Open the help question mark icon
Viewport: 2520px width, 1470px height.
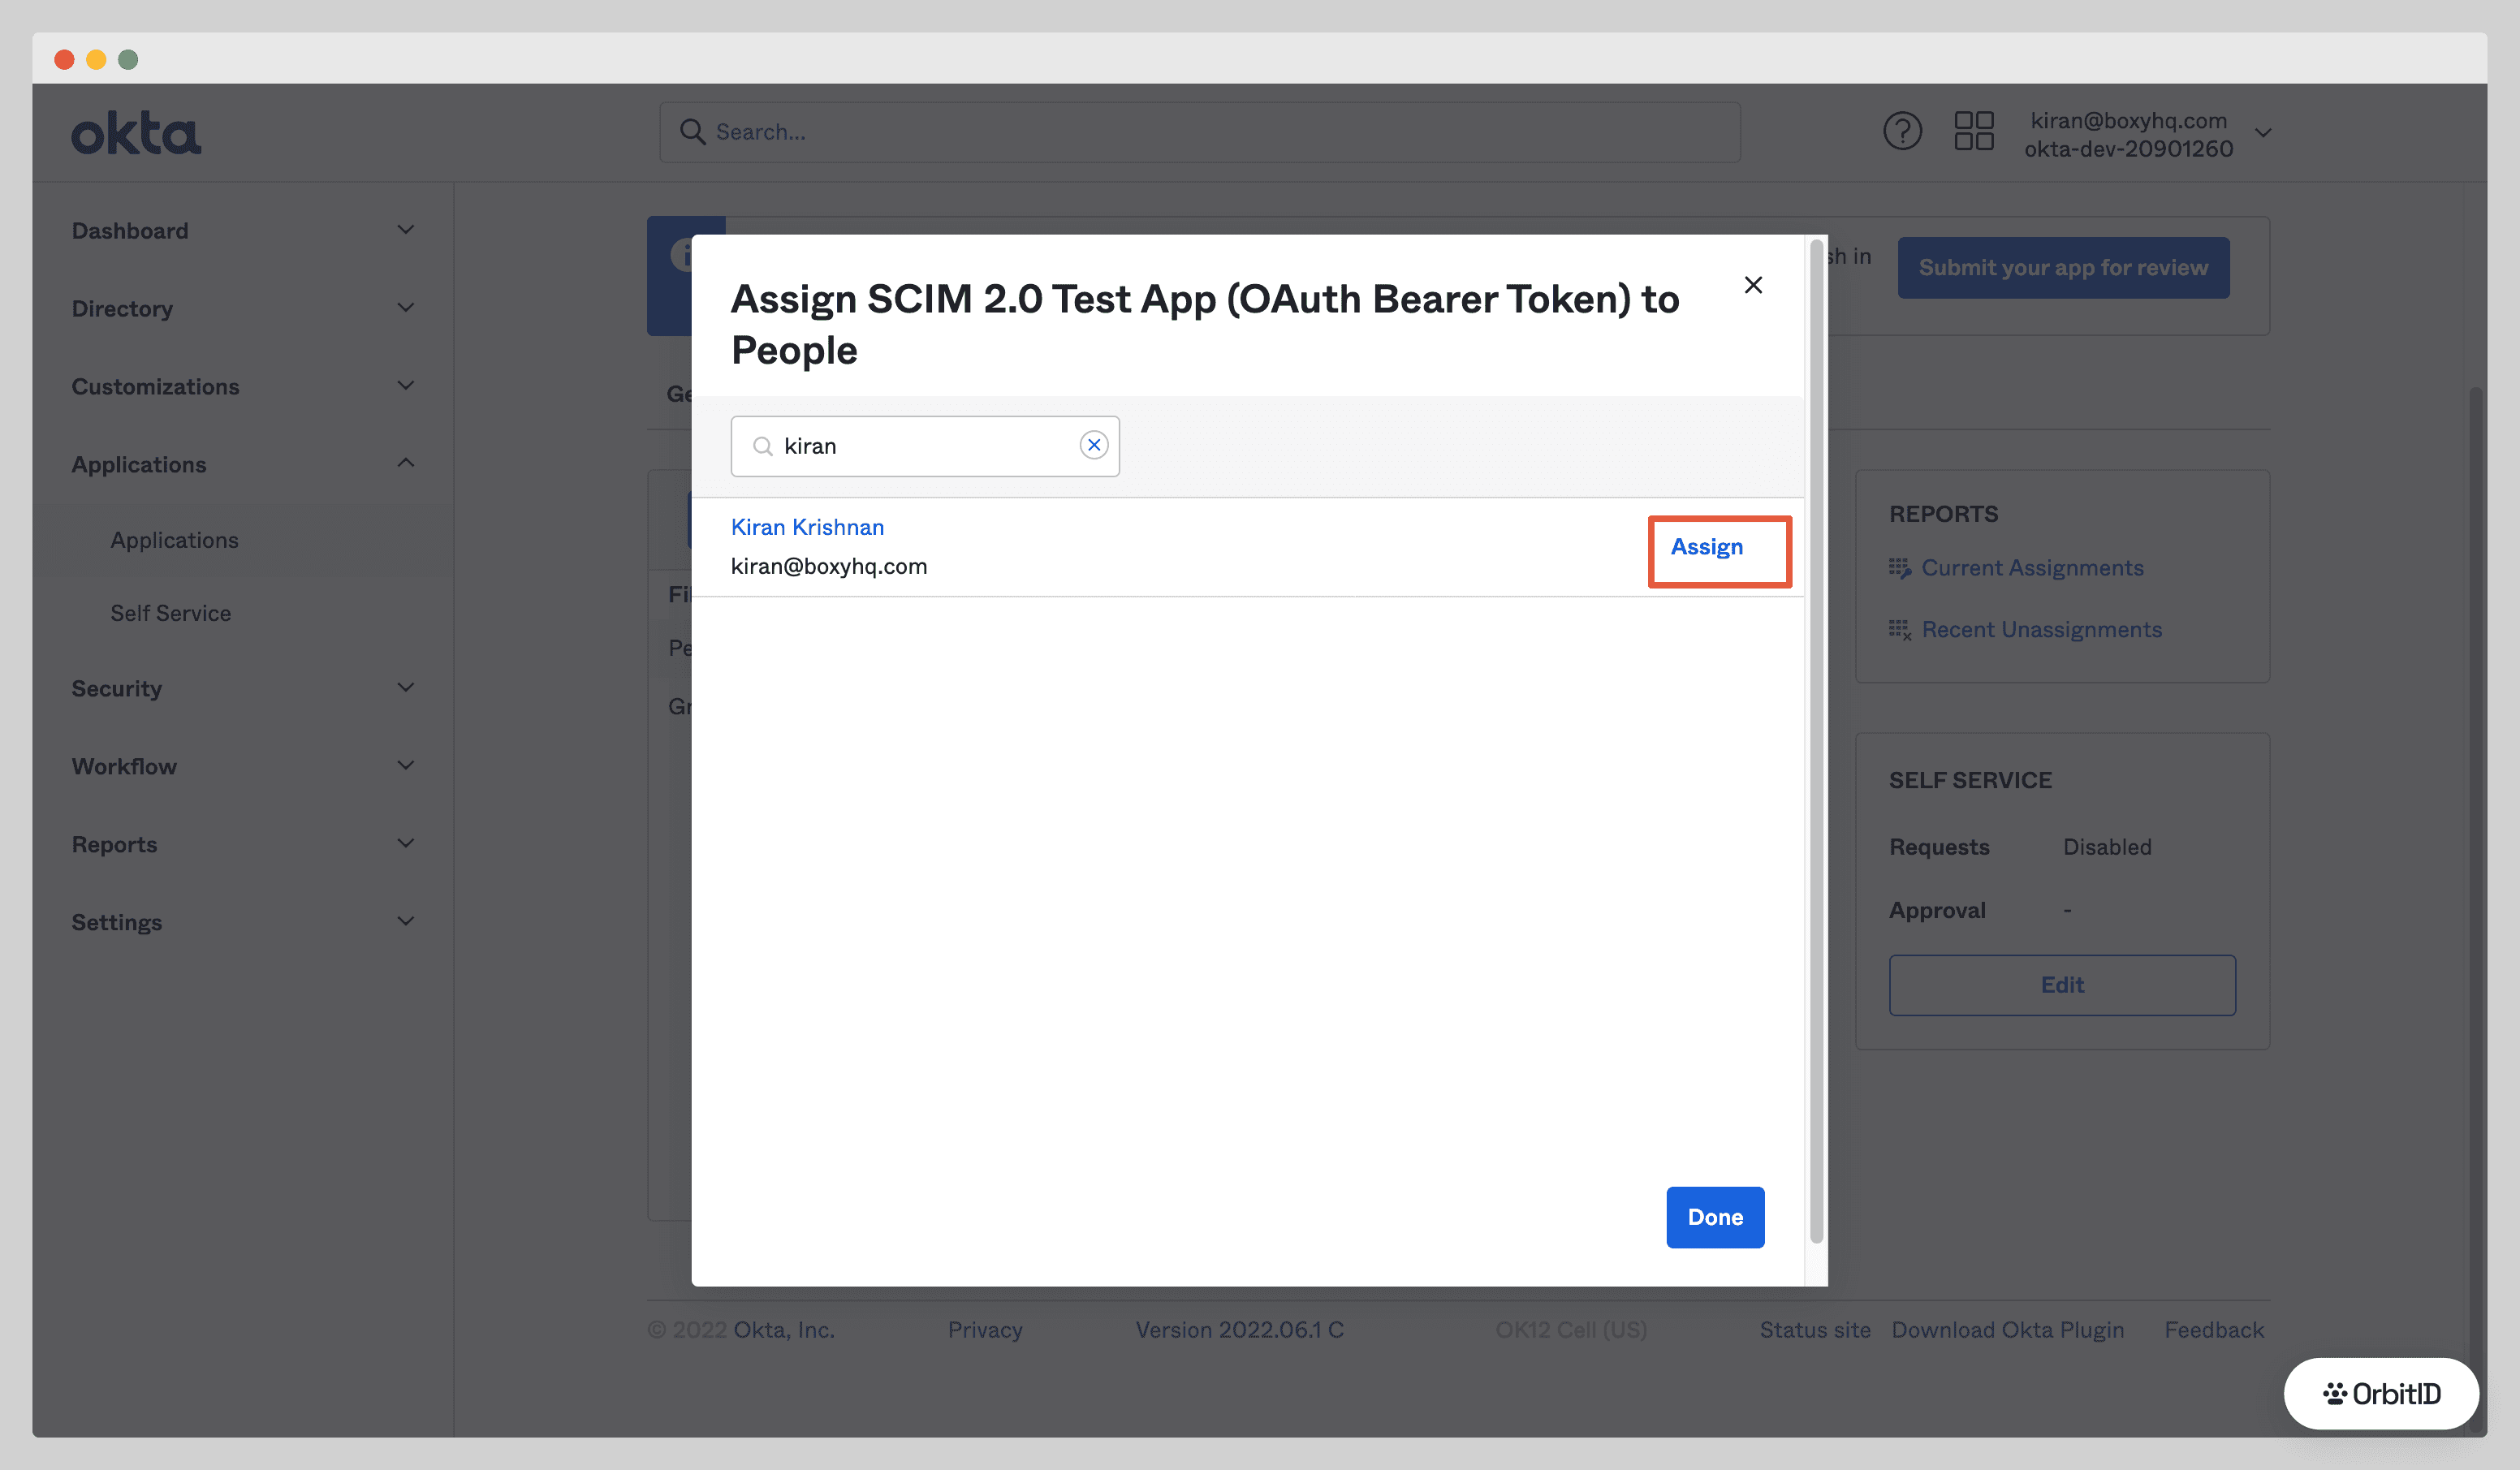tap(1902, 131)
